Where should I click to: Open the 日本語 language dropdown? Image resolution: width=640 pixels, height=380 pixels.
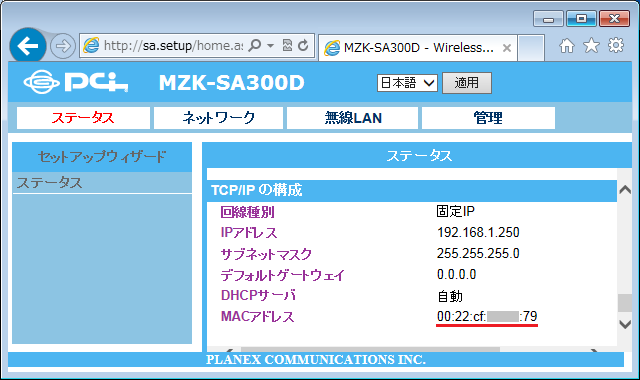point(407,83)
